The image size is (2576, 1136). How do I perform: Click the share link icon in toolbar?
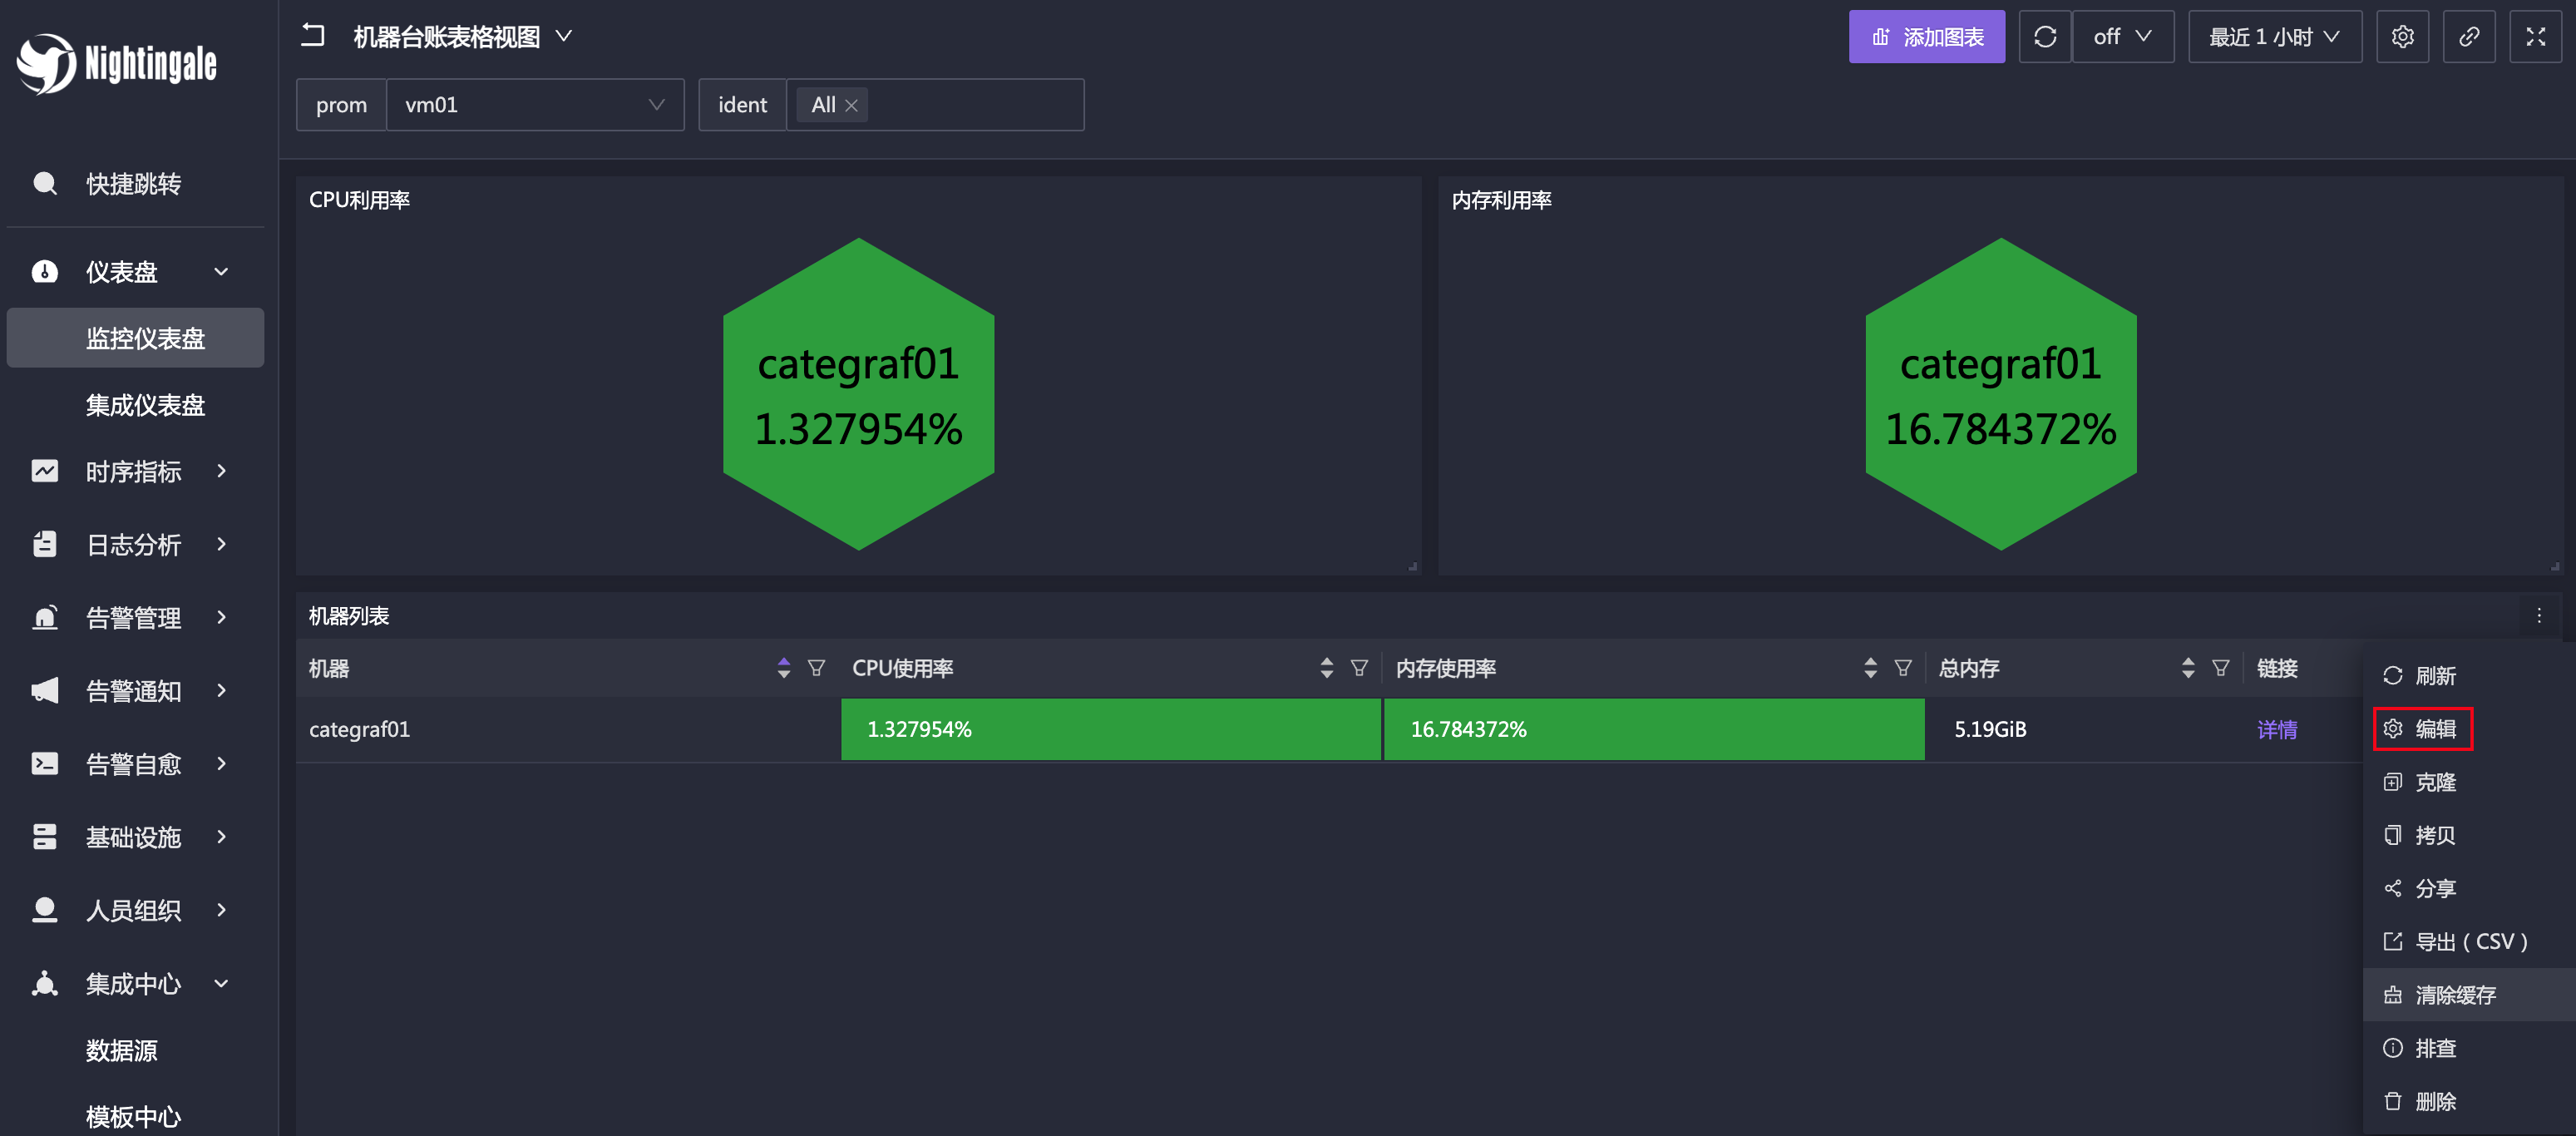tap(2471, 36)
